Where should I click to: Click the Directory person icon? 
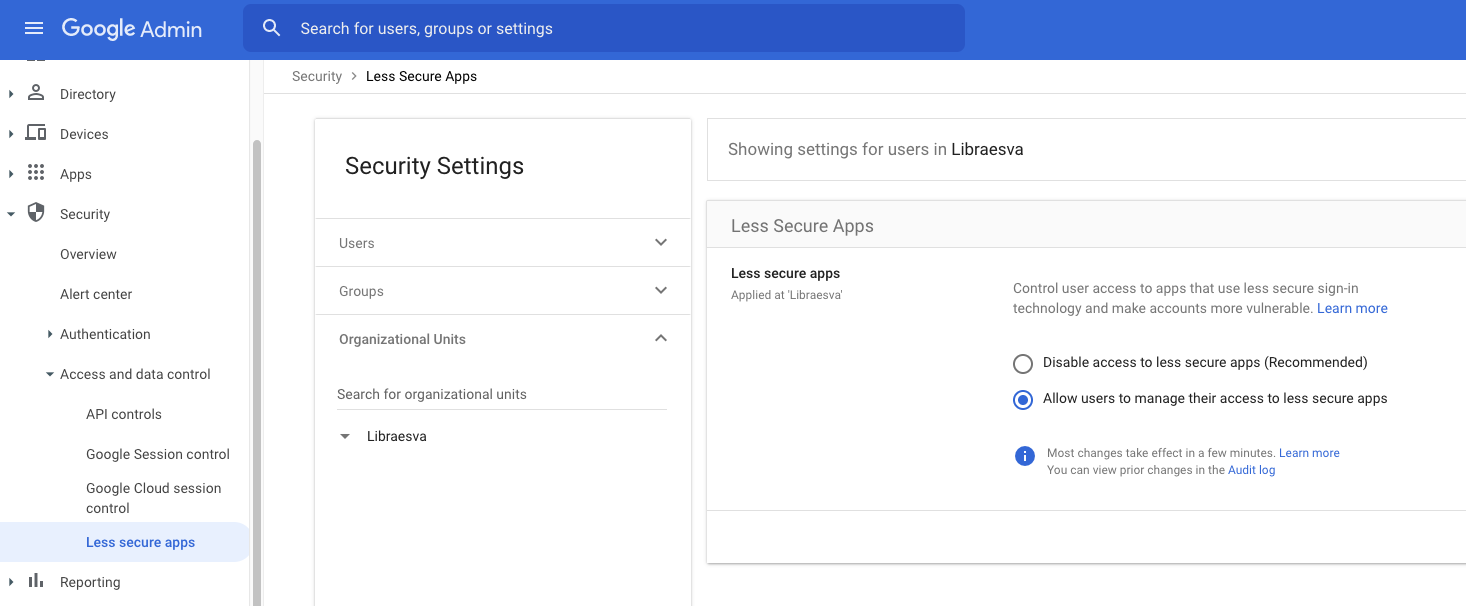[36, 93]
